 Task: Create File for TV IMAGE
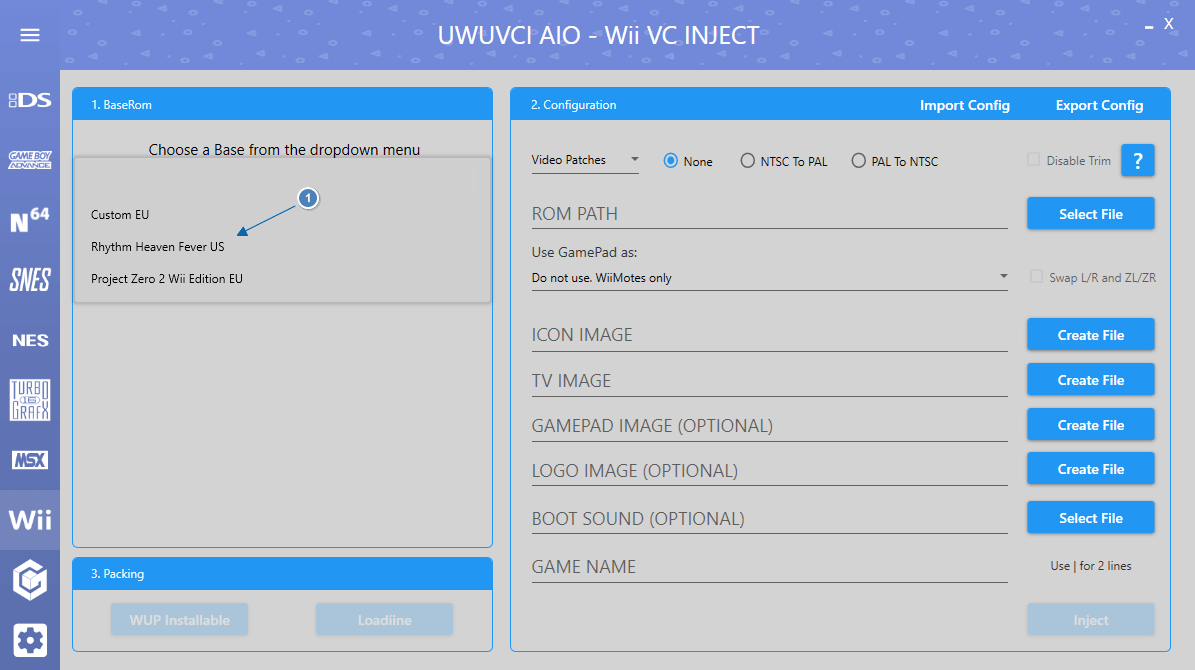coord(1091,380)
